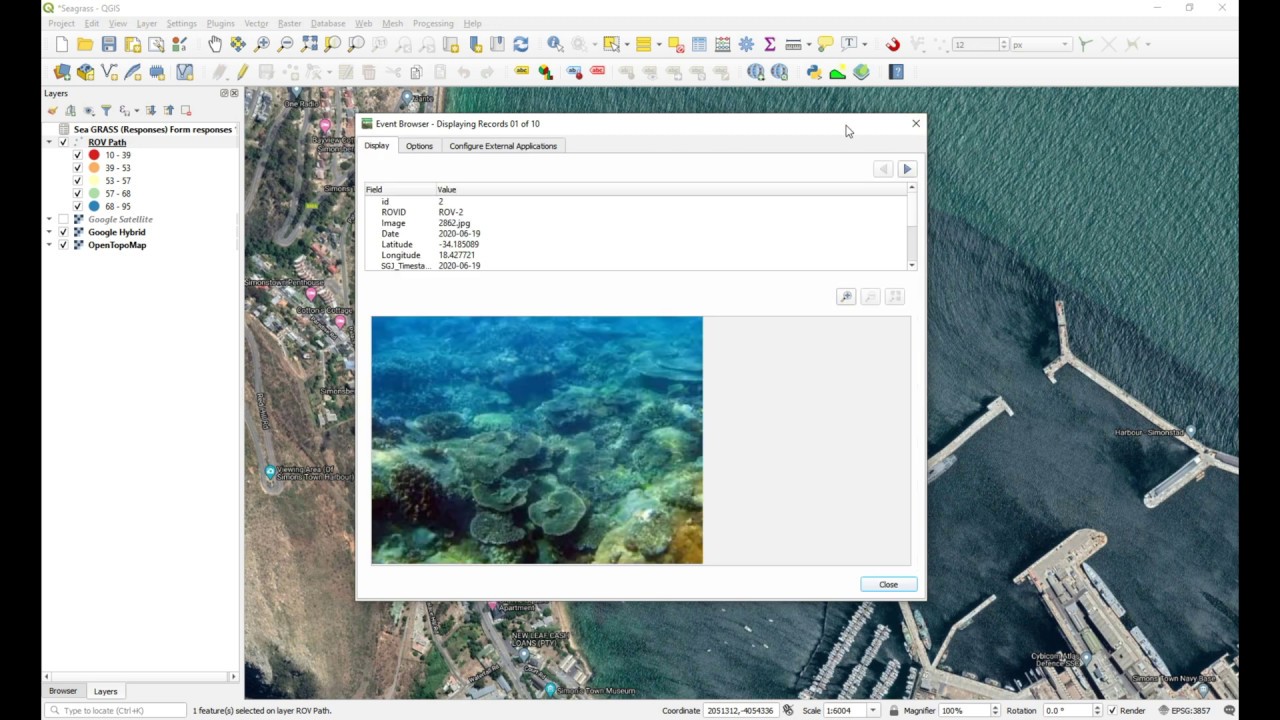Enable the Google Satellite layer

click(x=63, y=219)
